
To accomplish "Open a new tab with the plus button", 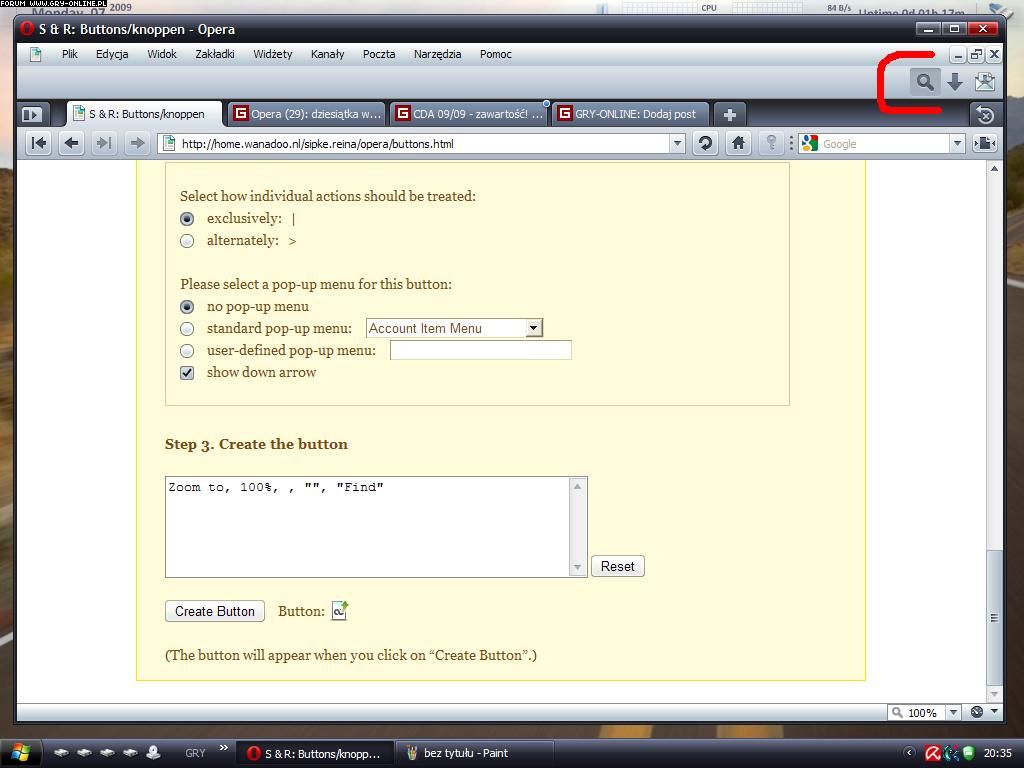I will (x=729, y=115).
